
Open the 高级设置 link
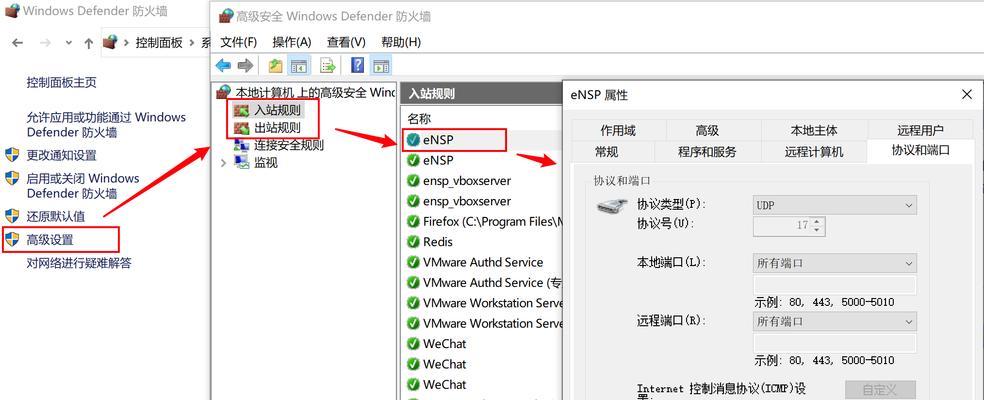click(50, 239)
